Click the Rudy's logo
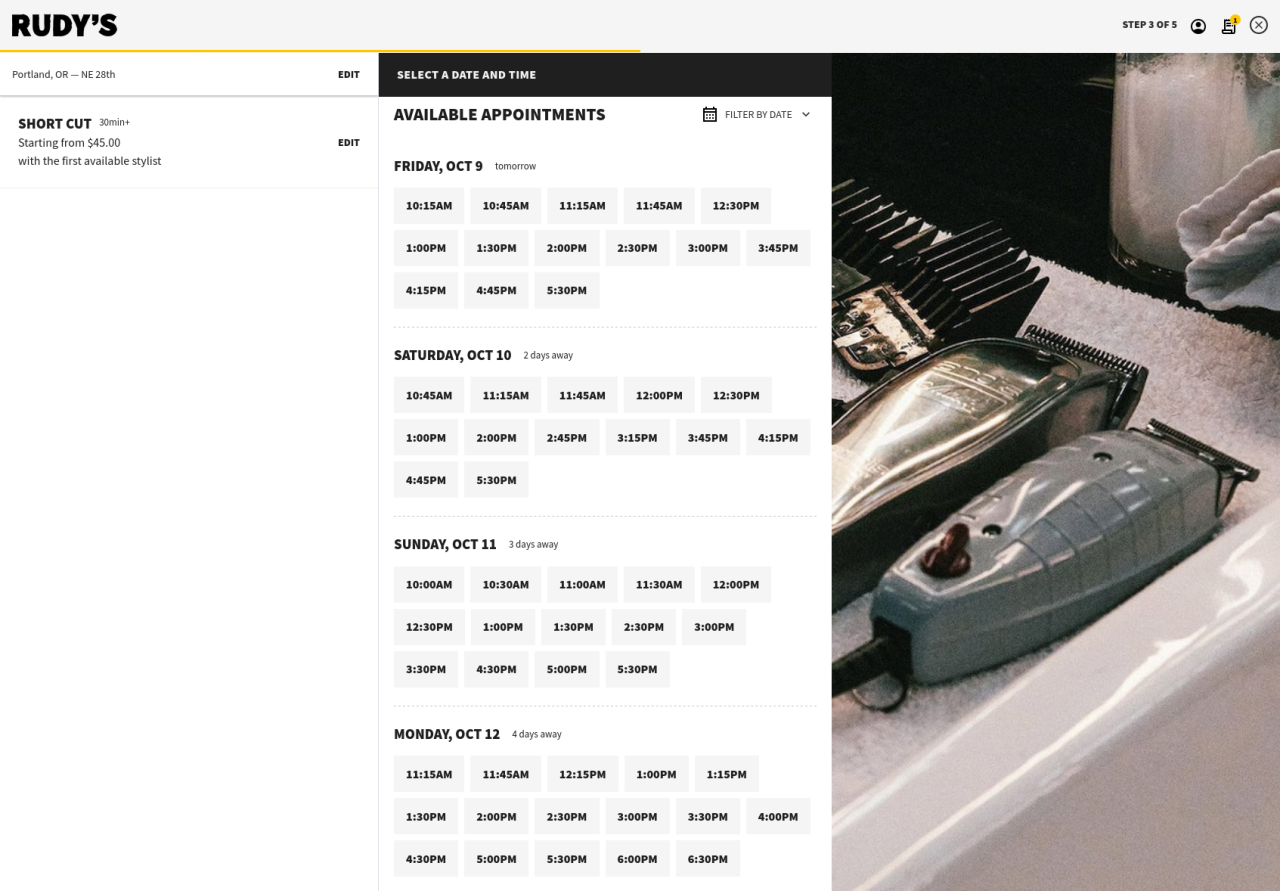Image resolution: width=1280 pixels, height=891 pixels. tap(65, 25)
